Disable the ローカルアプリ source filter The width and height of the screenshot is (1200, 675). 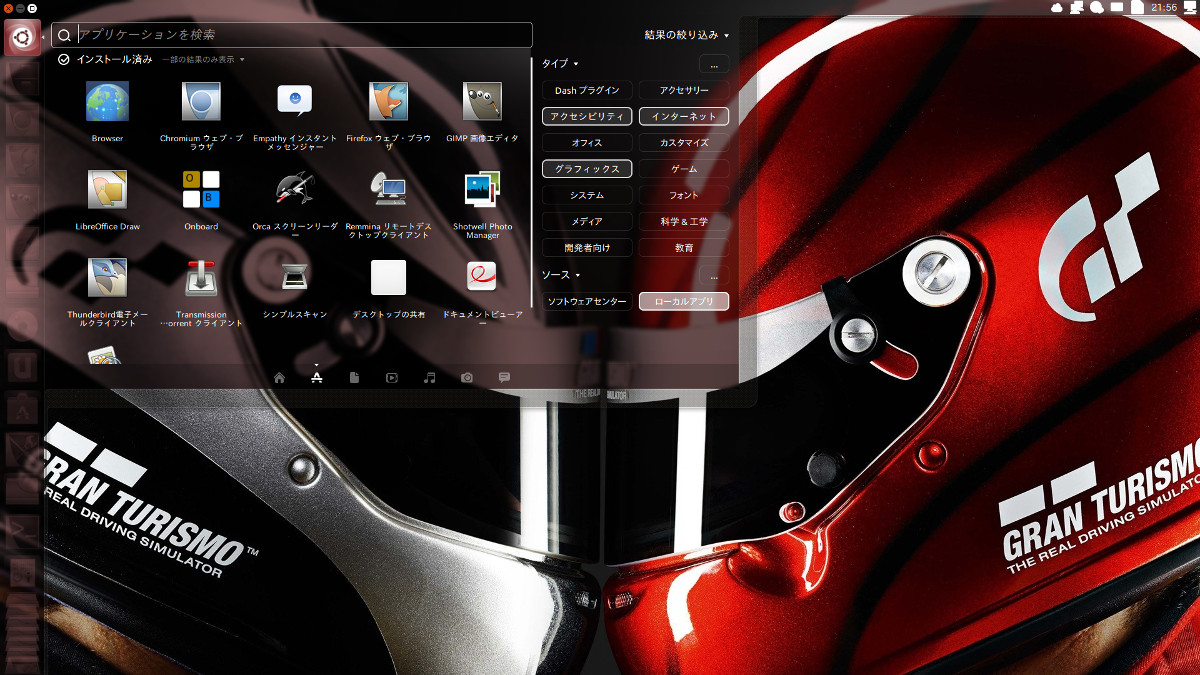(684, 301)
